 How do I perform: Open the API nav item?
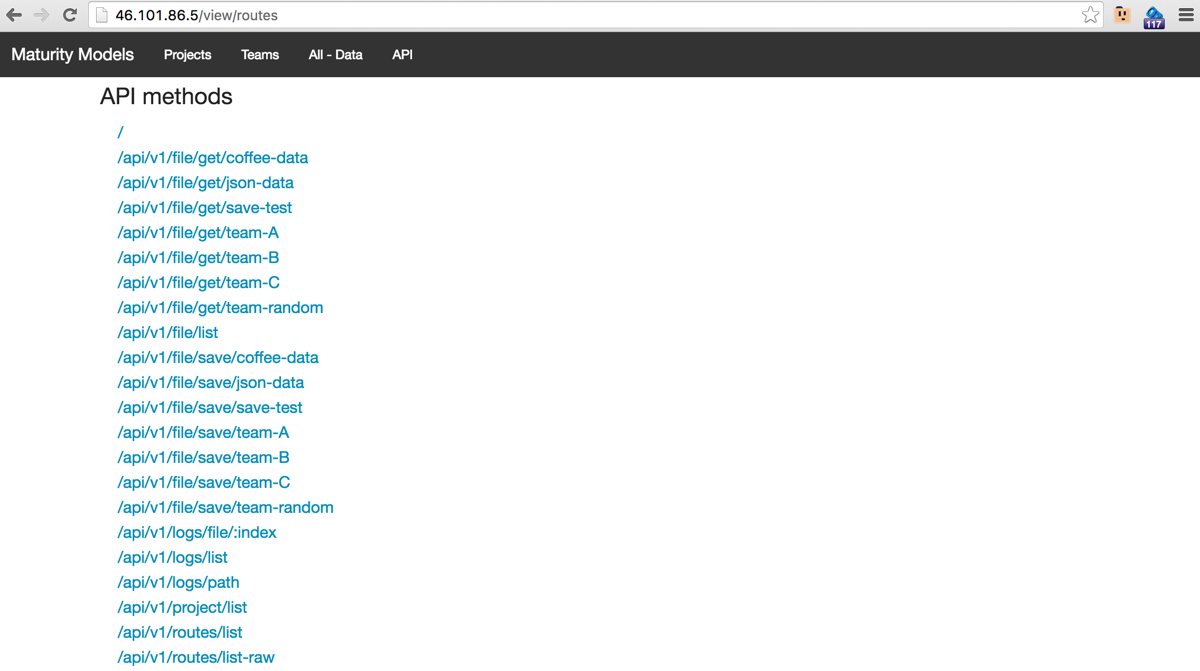(402, 55)
